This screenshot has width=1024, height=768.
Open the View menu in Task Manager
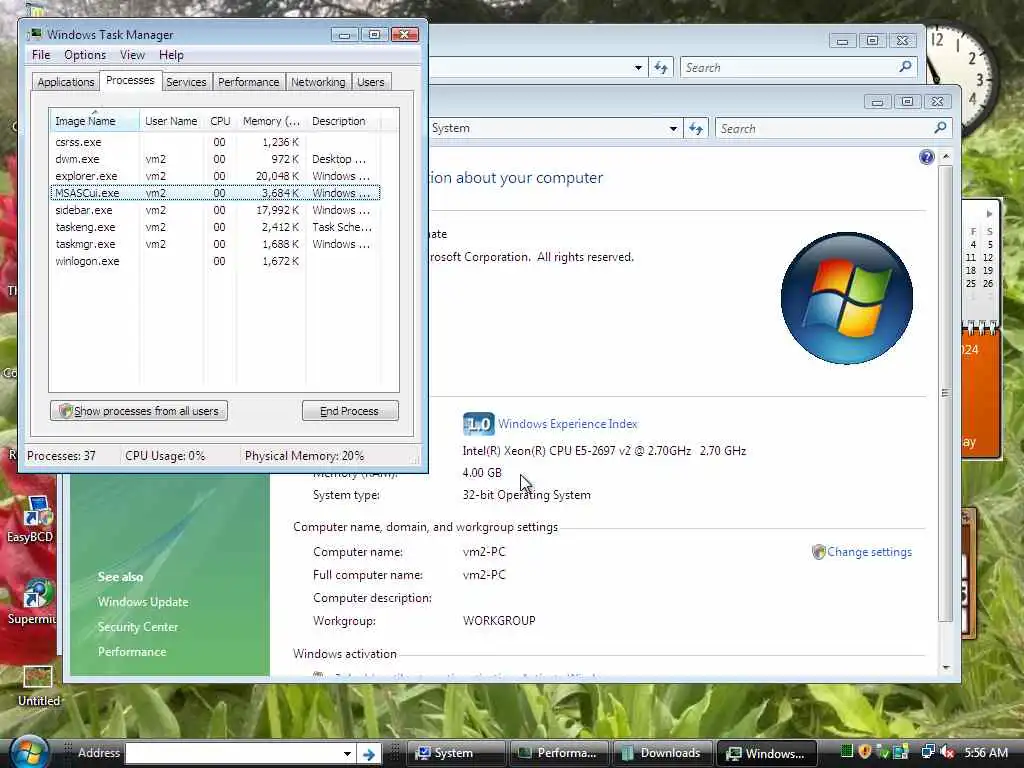(132, 56)
